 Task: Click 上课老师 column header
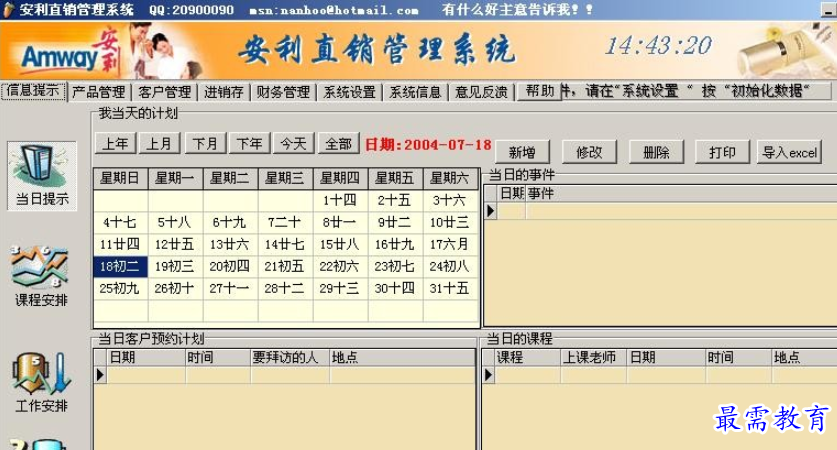(594, 358)
